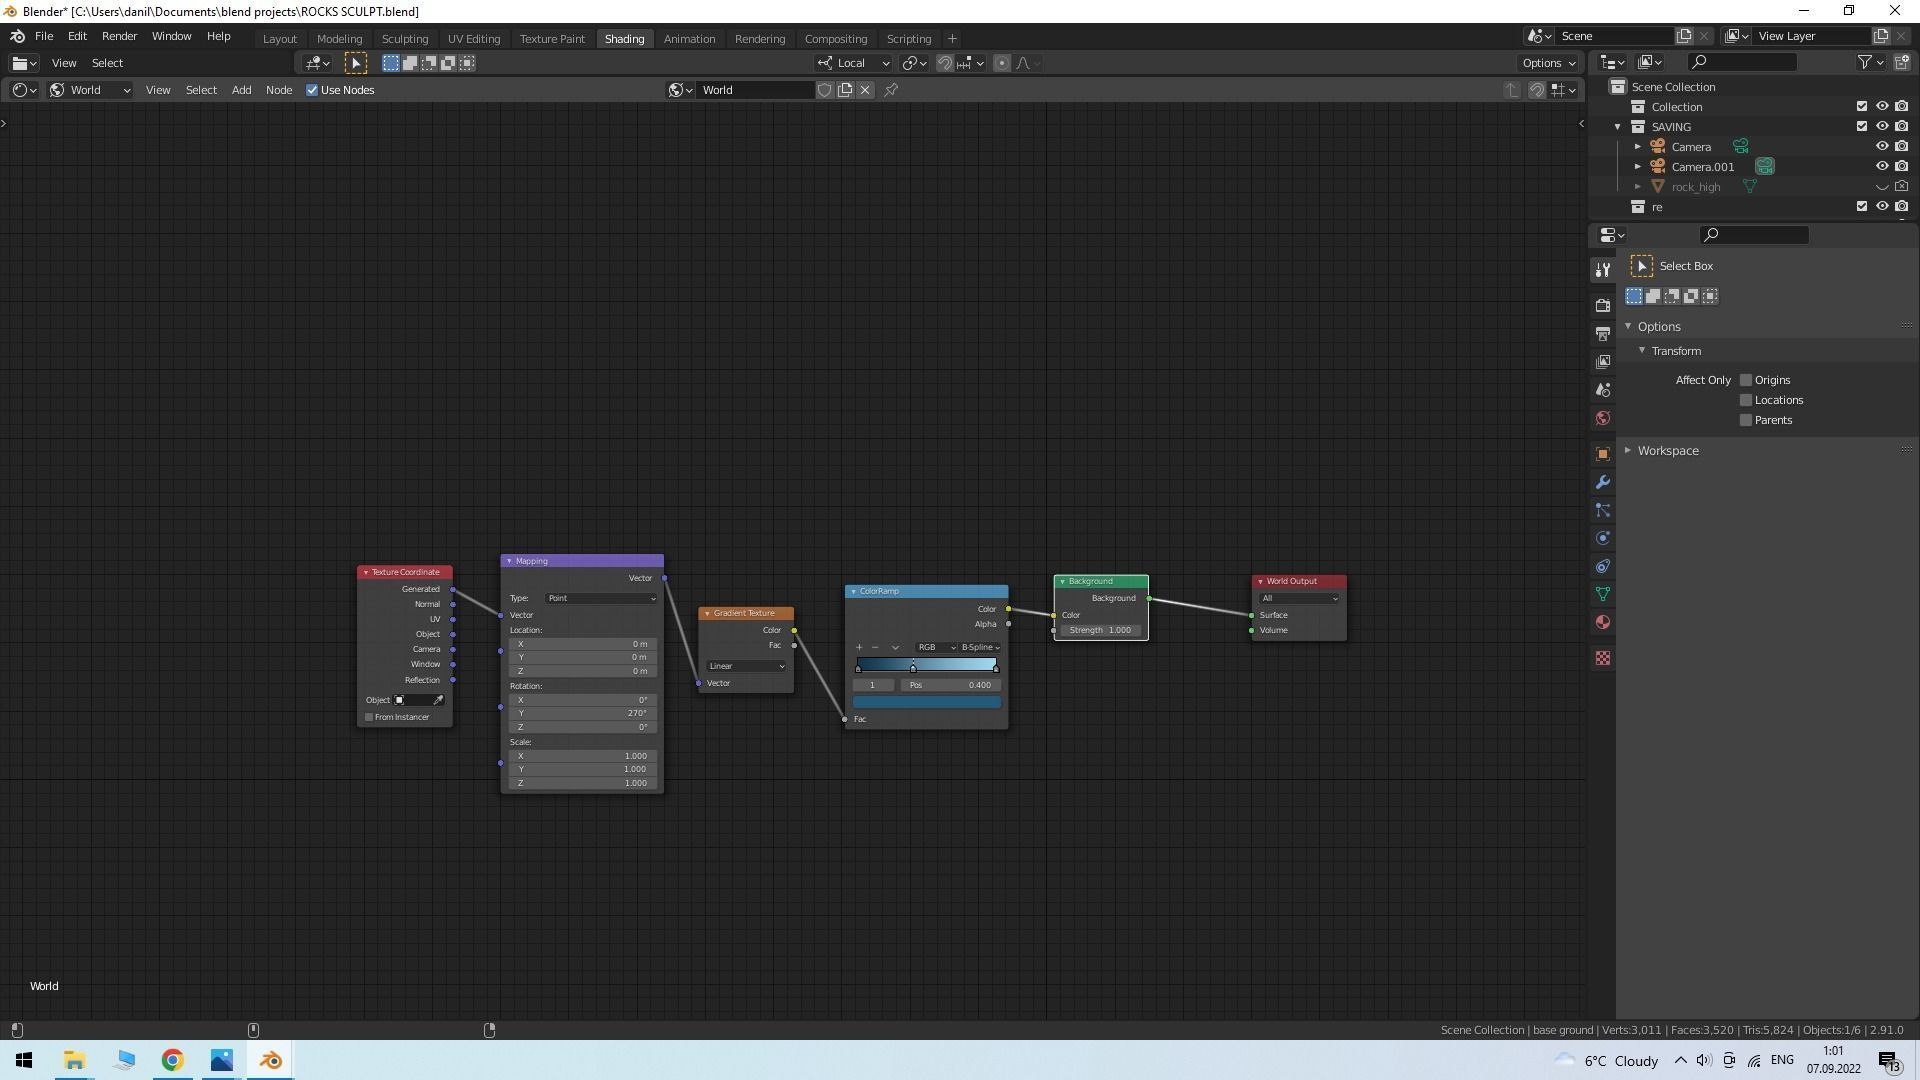This screenshot has height=1080, width=1920.
Task: Open the Output properties printer icon
Action: [x=1603, y=333]
